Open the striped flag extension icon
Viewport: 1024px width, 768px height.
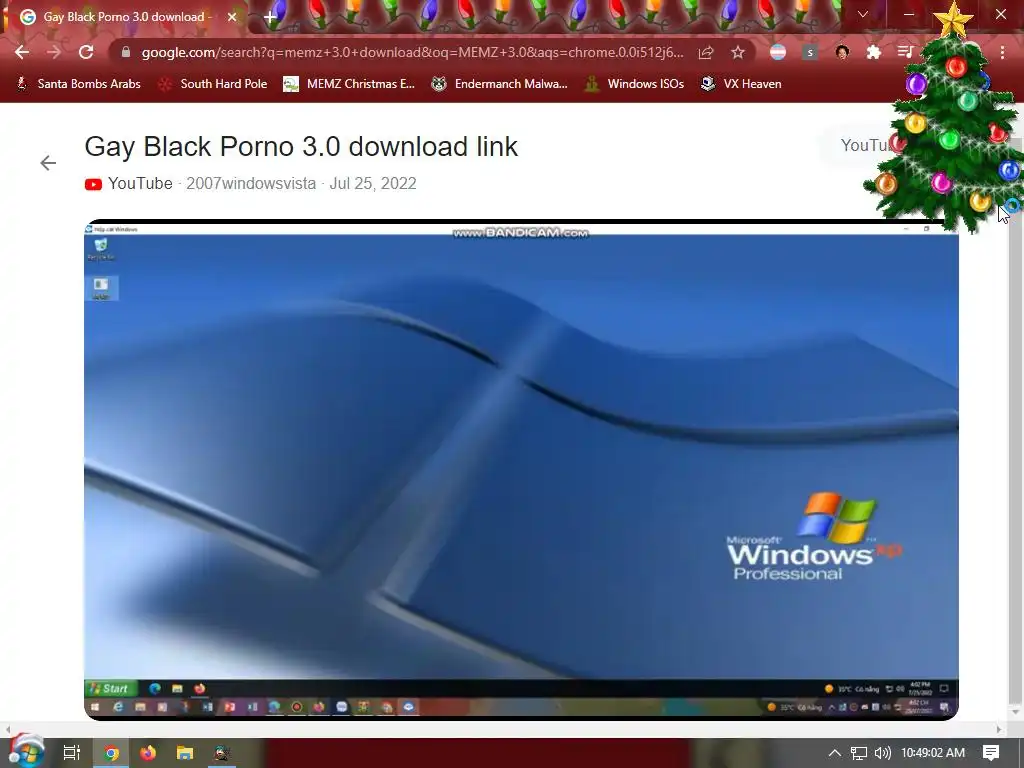(777, 52)
